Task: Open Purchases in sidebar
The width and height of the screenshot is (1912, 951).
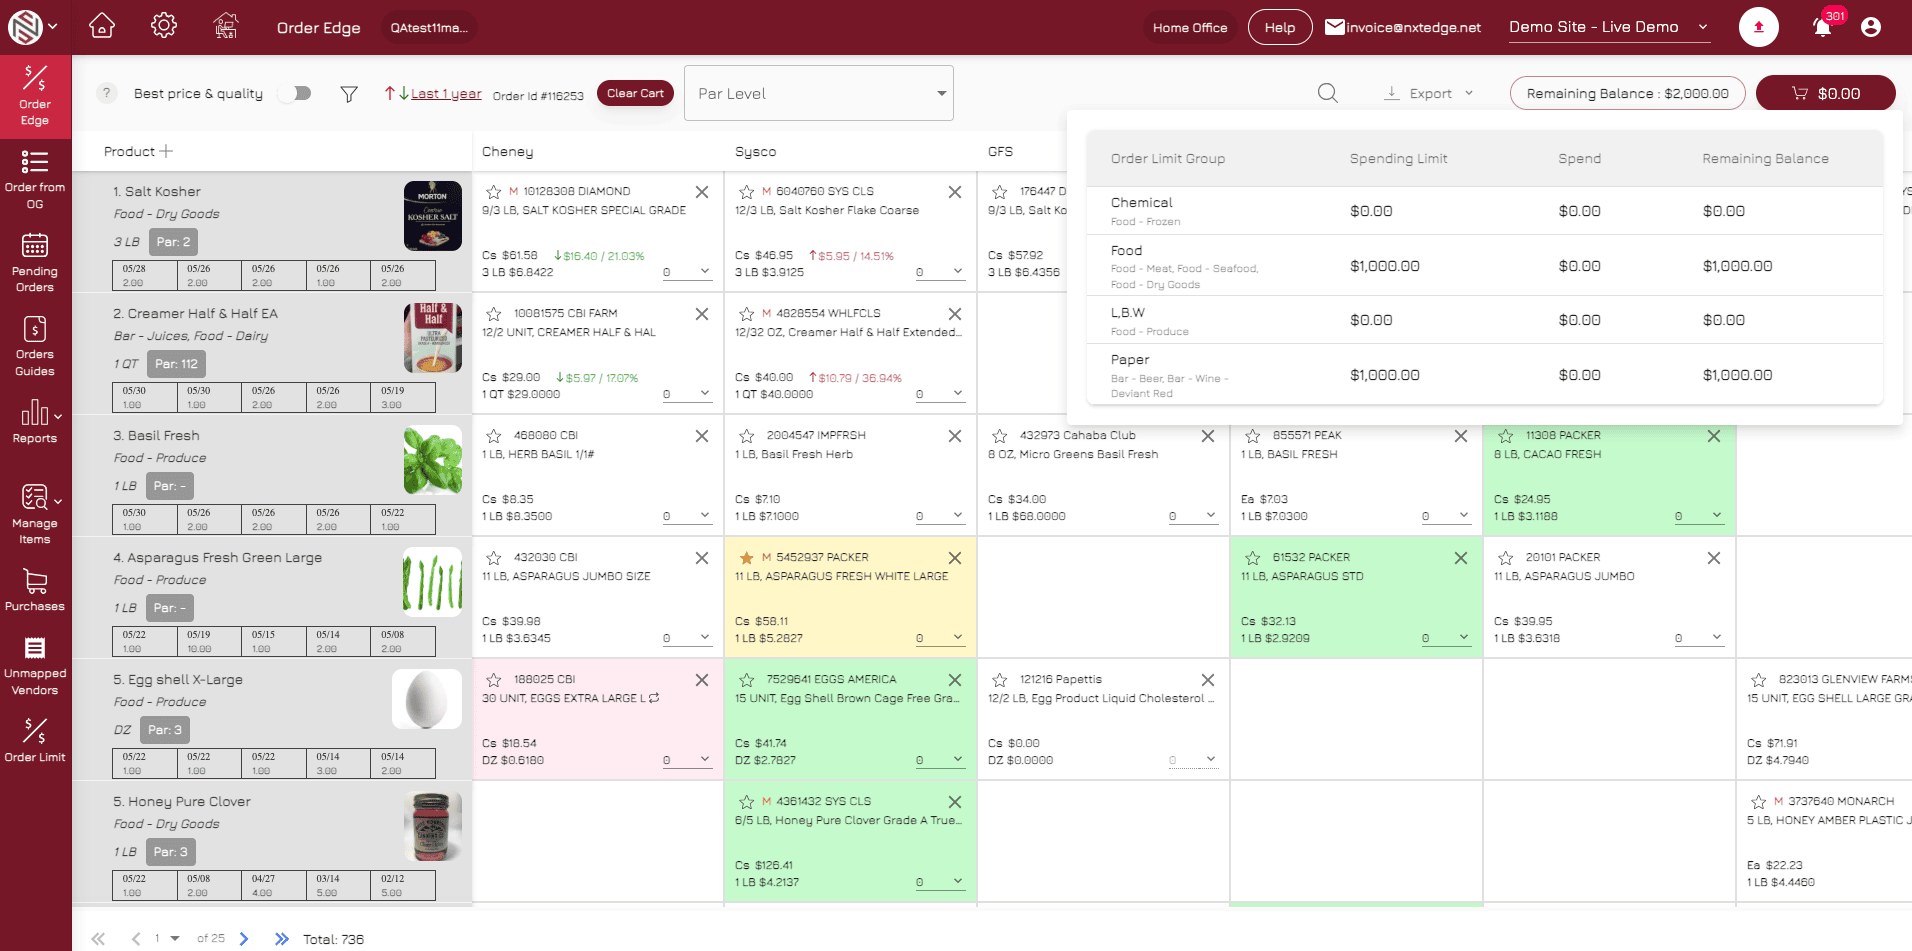Action: [x=35, y=589]
